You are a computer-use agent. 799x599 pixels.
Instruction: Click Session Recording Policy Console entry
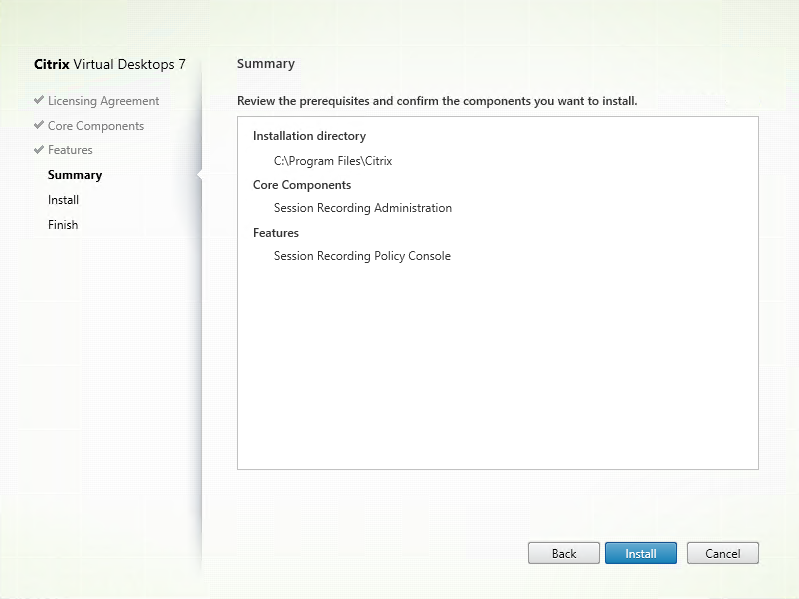pyautogui.click(x=362, y=256)
